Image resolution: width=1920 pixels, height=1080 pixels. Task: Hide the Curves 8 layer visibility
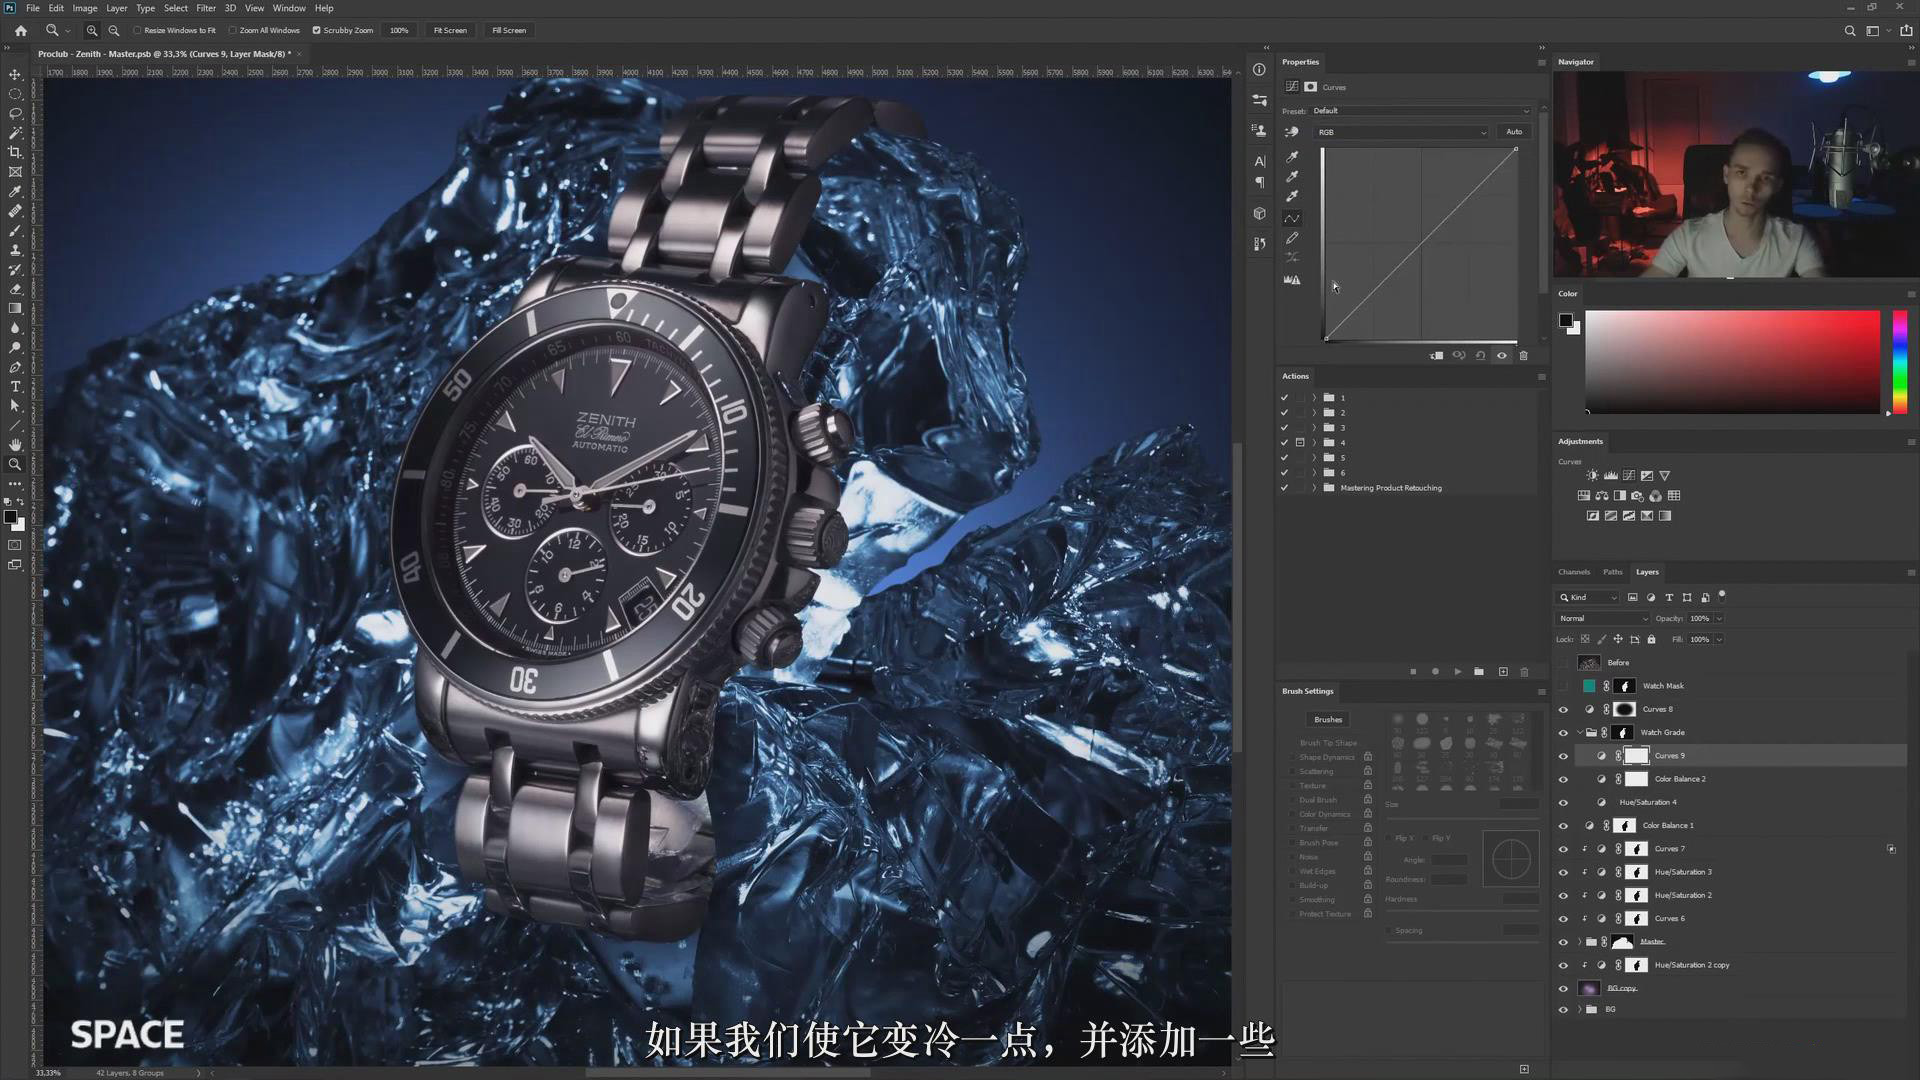pyautogui.click(x=1564, y=709)
